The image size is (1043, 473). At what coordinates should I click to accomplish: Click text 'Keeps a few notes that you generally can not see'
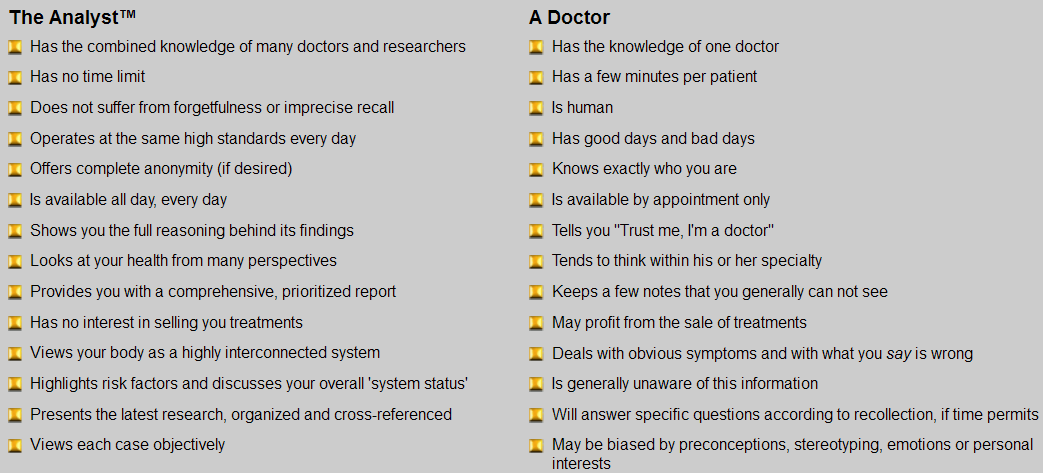pyautogui.click(x=719, y=292)
